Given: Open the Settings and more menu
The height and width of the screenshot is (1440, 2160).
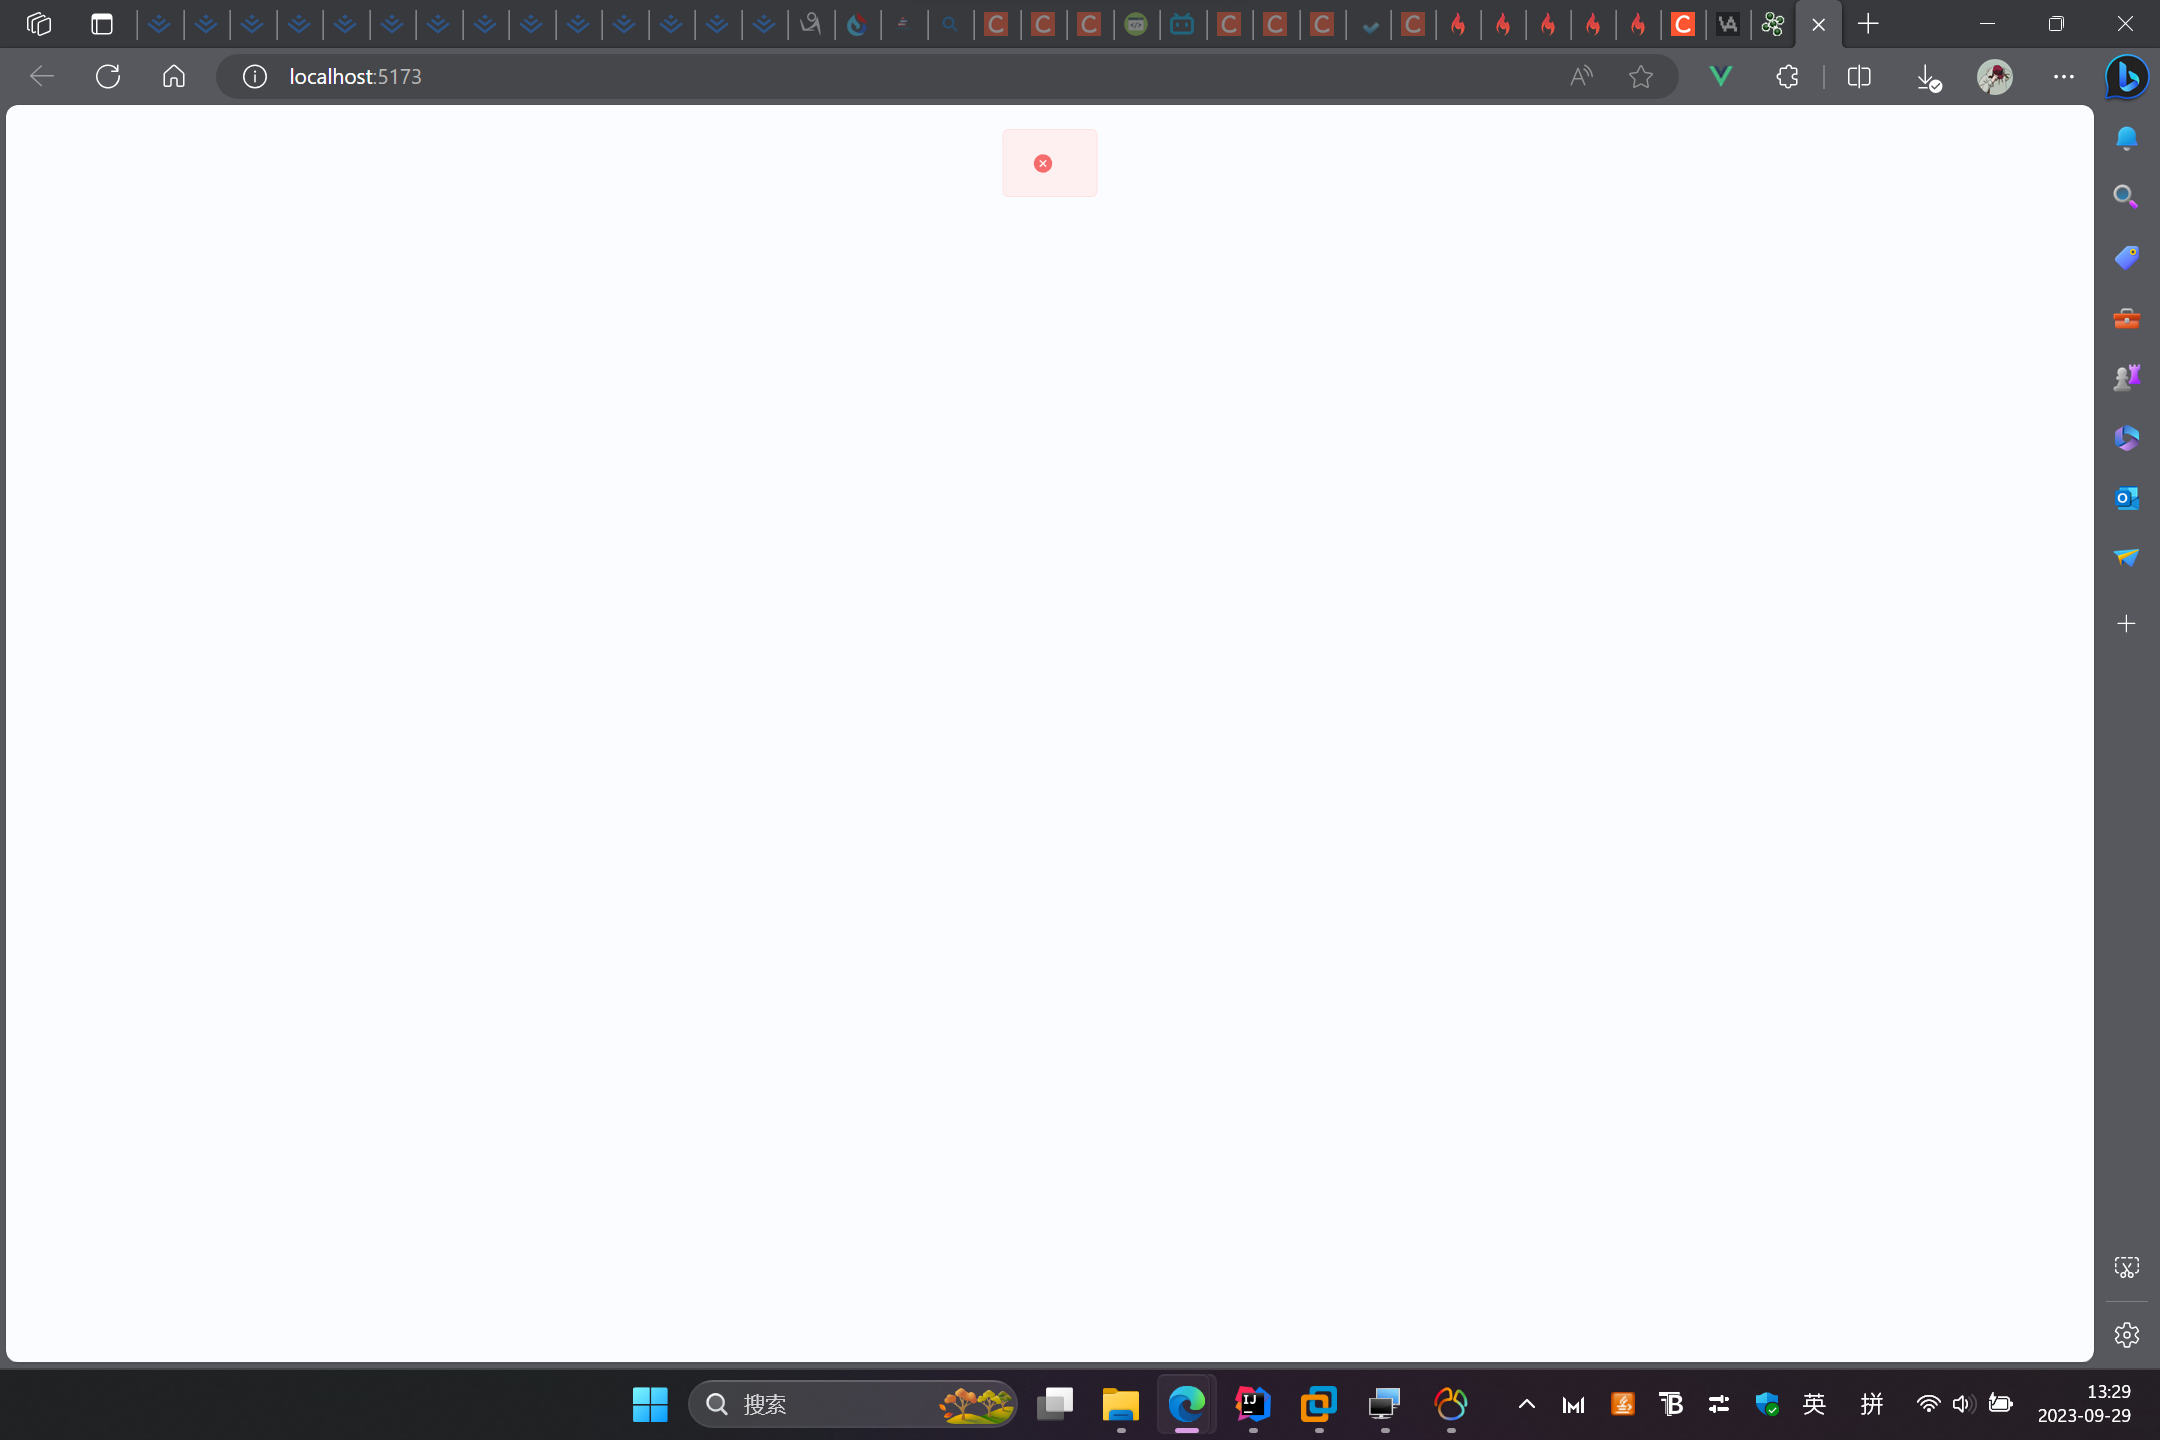Looking at the screenshot, I should click(2063, 76).
